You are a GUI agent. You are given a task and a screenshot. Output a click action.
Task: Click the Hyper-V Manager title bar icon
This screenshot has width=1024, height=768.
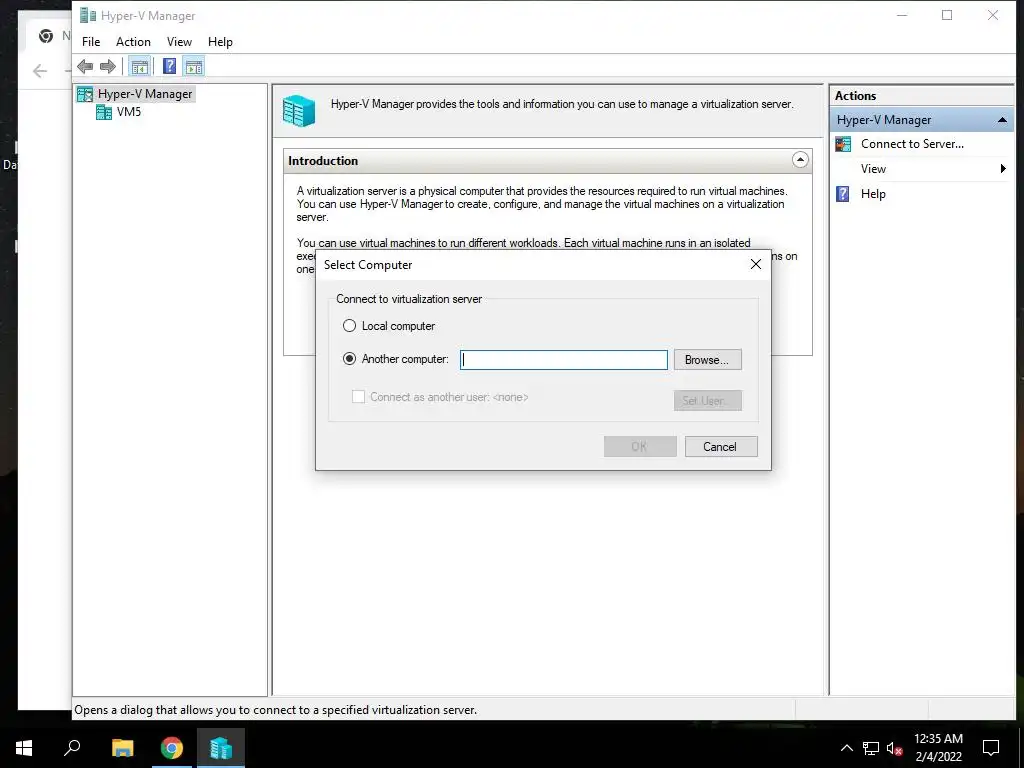(x=88, y=15)
